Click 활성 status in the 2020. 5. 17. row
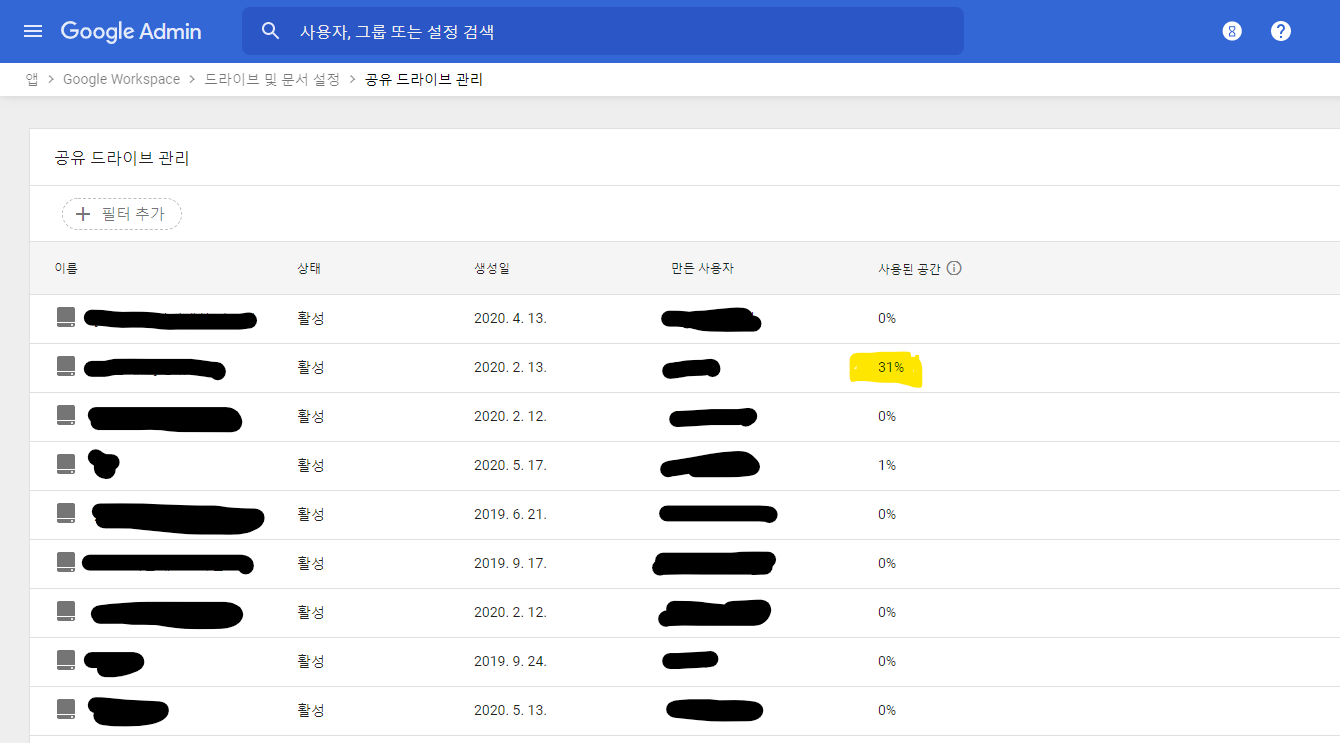The image size is (1340, 743). [311, 465]
